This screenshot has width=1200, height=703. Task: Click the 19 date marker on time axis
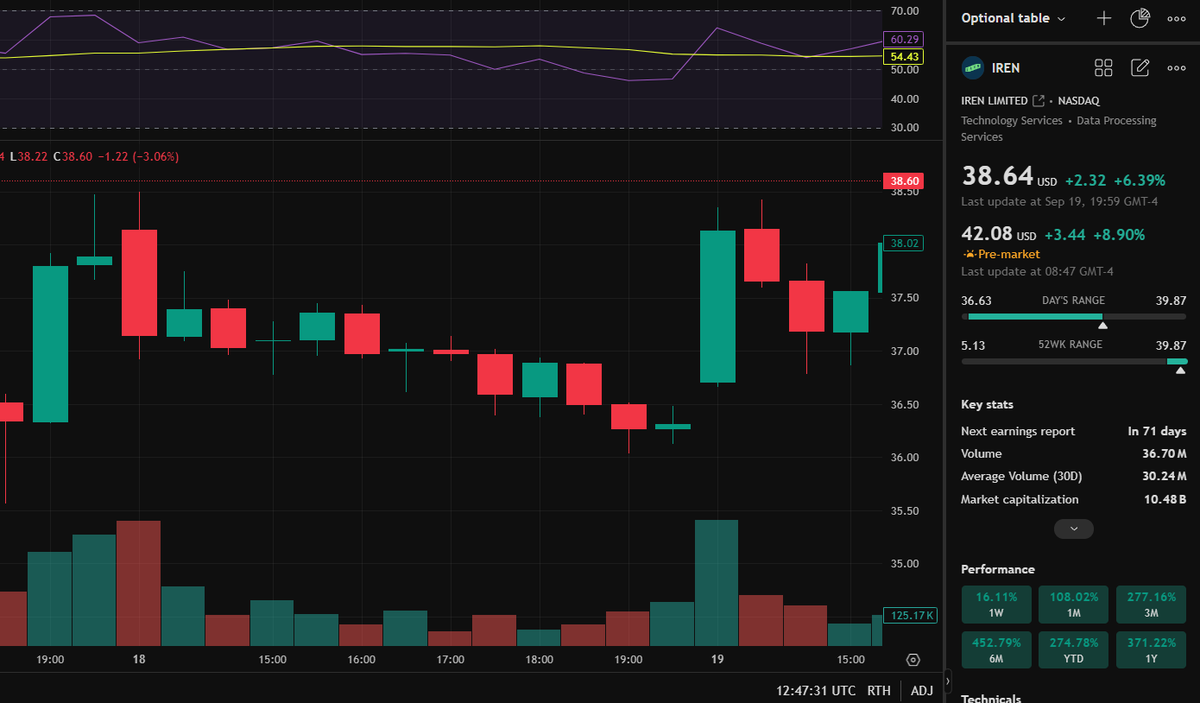tap(717, 660)
